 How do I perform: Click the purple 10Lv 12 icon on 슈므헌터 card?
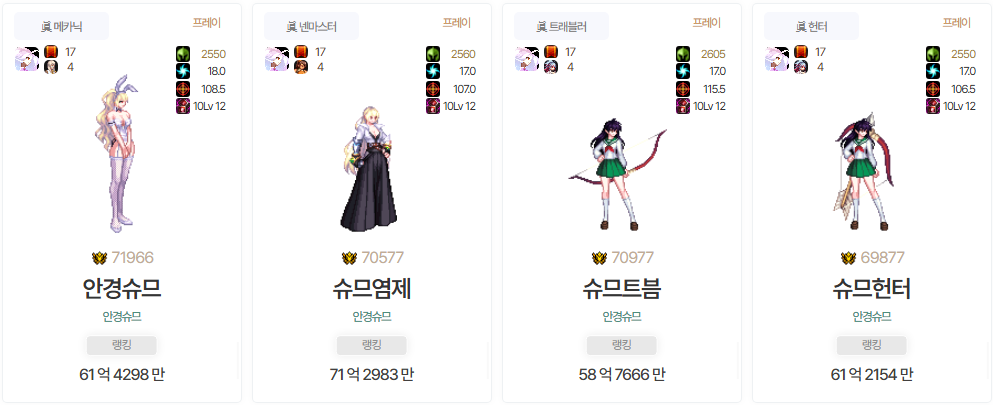point(933,106)
